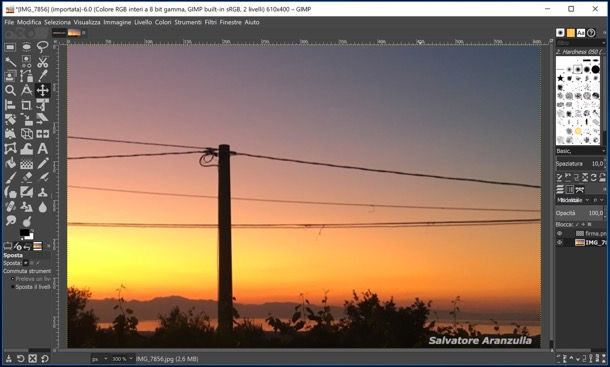Open the Undo History tab below toolbox
The width and height of the screenshot is (610, 367).
[27, 246]
